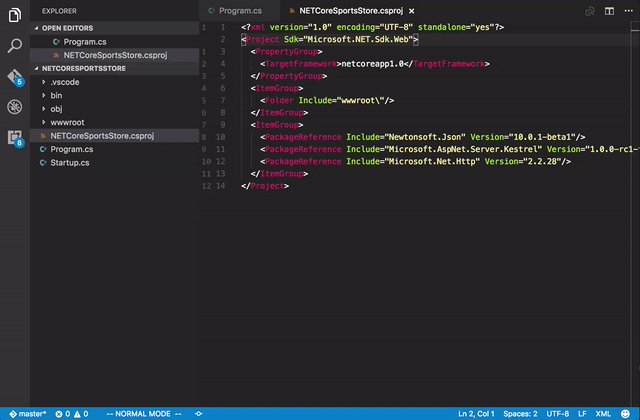The width and height of the screenshot is (640, 420).
Task: Click the errors and warnings count indicator
Action: [72, 413]
